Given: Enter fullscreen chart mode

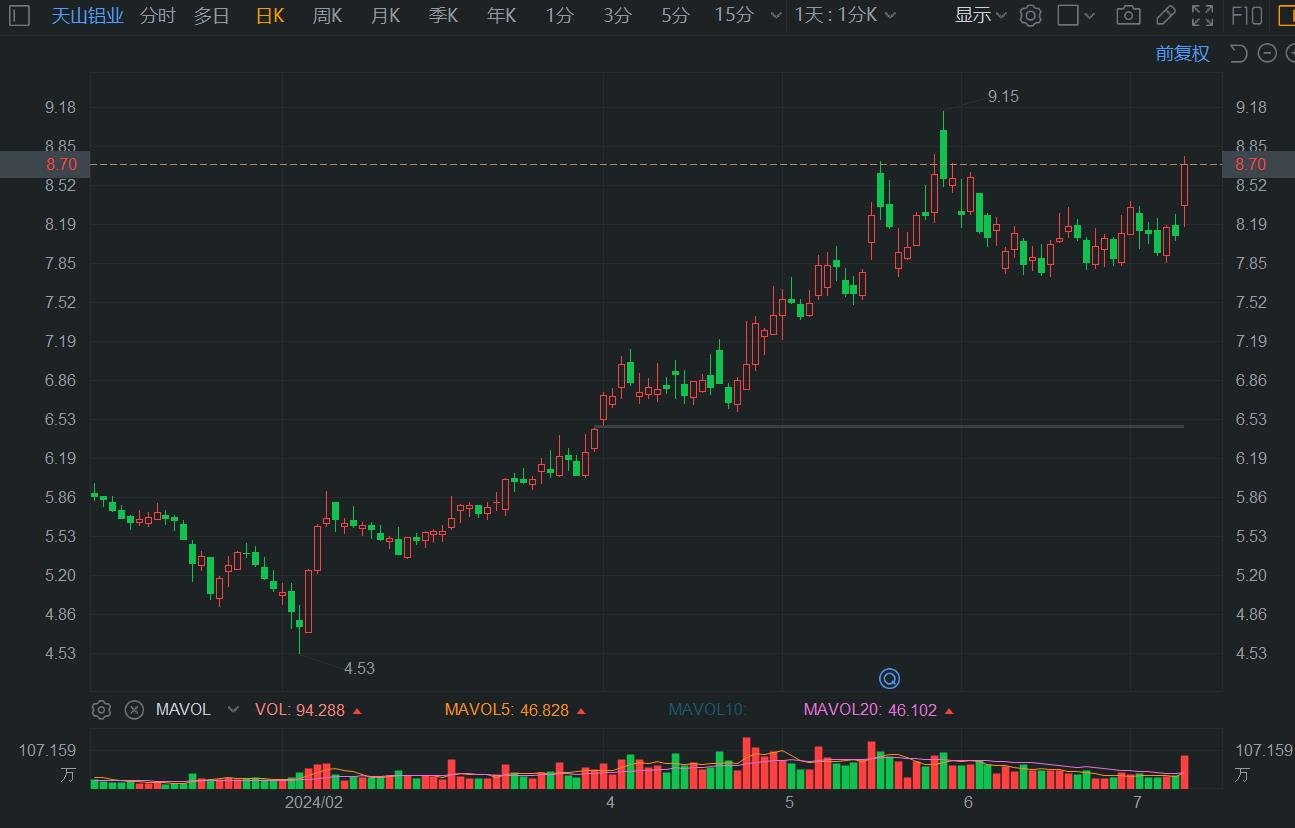Looking at the screenshot, I should 1202,15.
